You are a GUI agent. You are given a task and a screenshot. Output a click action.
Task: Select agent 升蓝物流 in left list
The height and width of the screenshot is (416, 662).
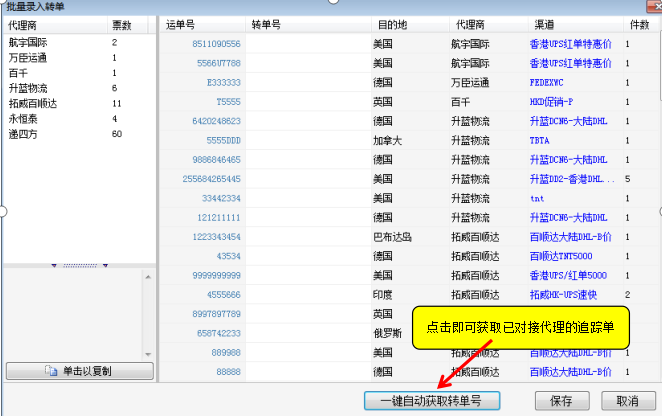pos(28,88)
